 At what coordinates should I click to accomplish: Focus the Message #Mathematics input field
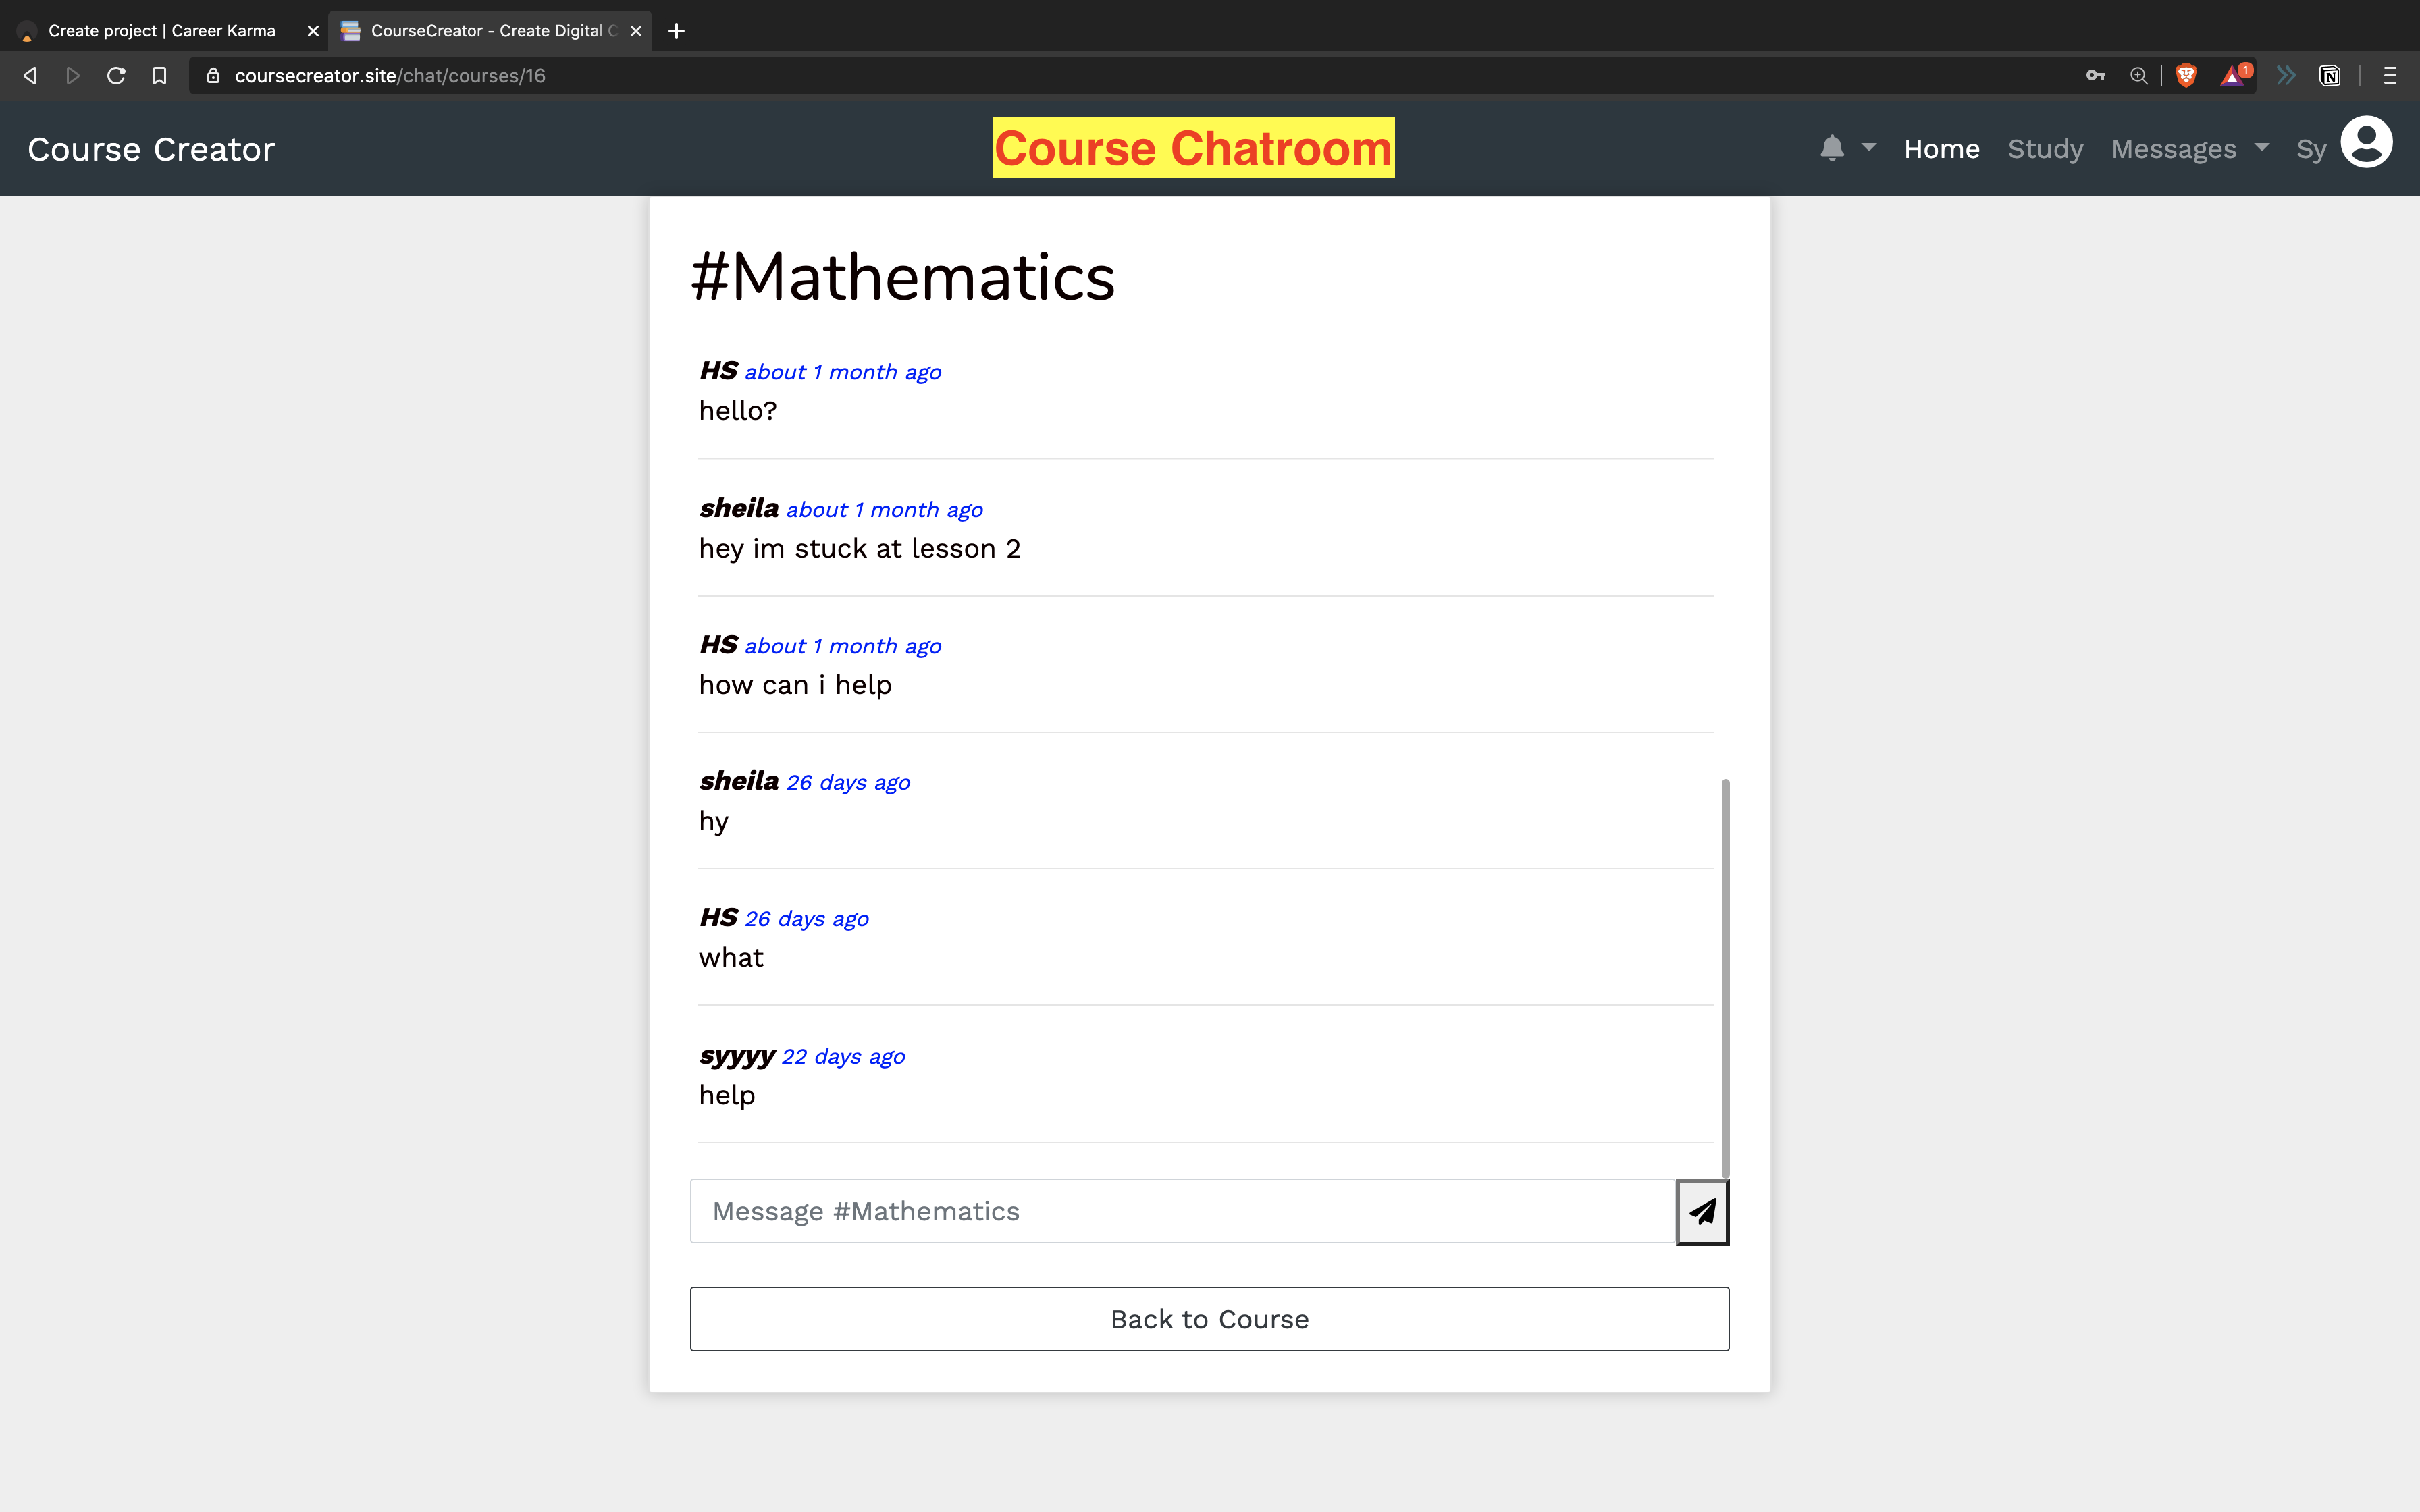(x=1182, y=1212)
